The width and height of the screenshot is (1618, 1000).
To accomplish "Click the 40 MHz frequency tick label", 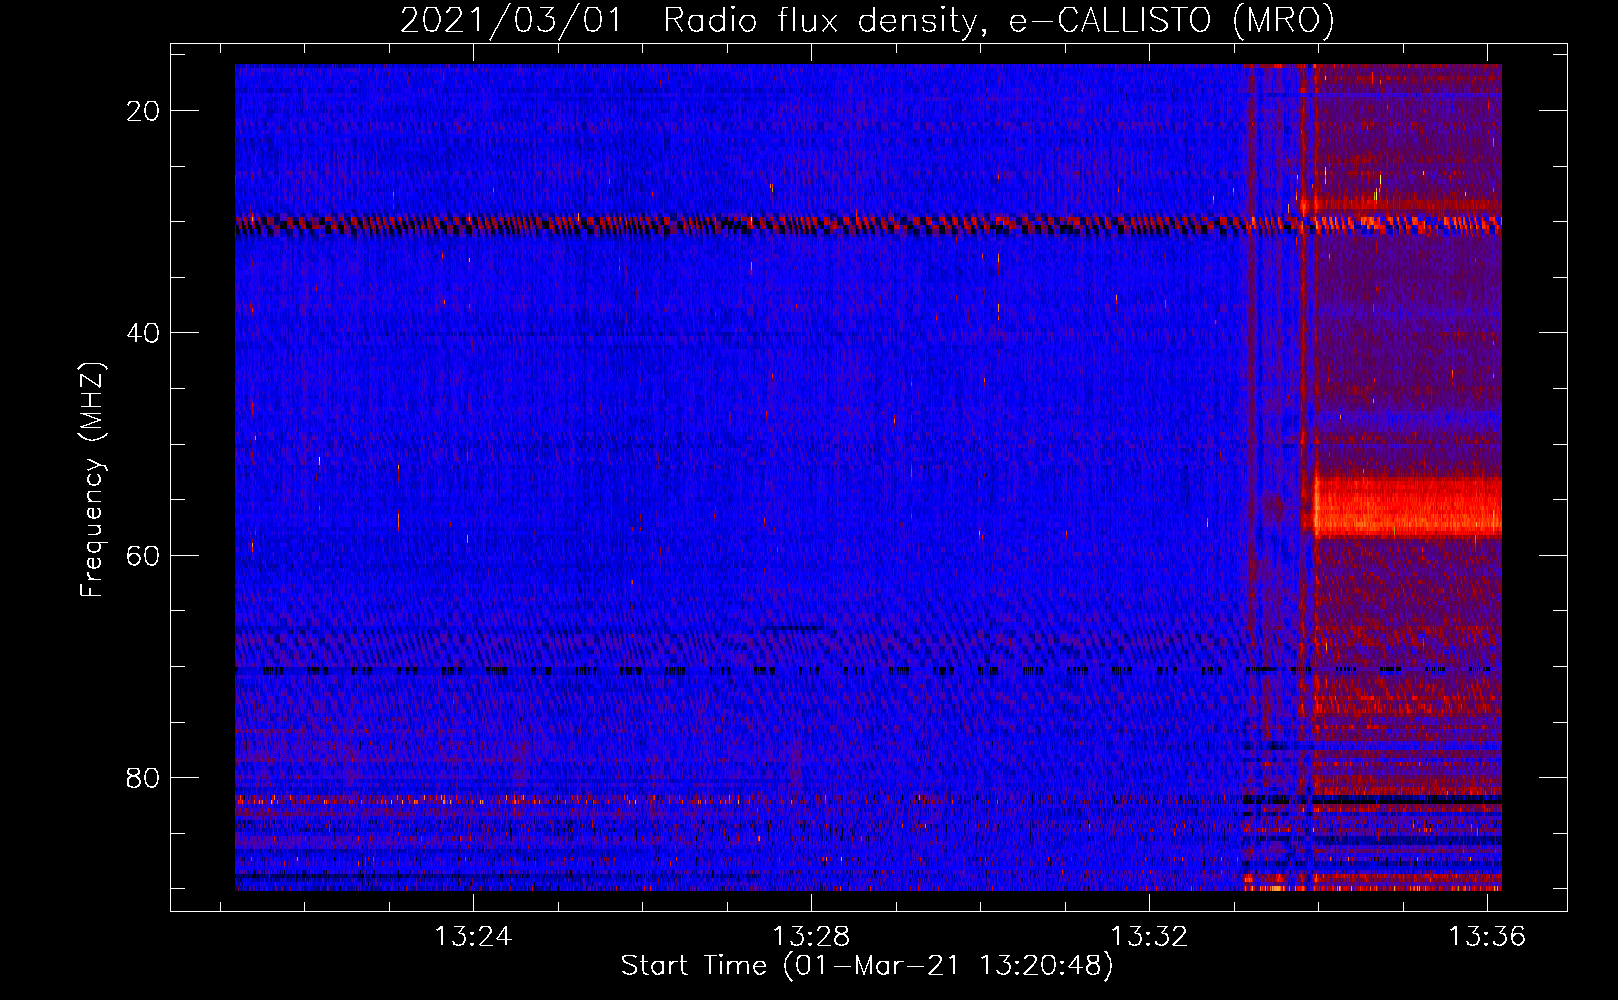I will coord(144,333).
